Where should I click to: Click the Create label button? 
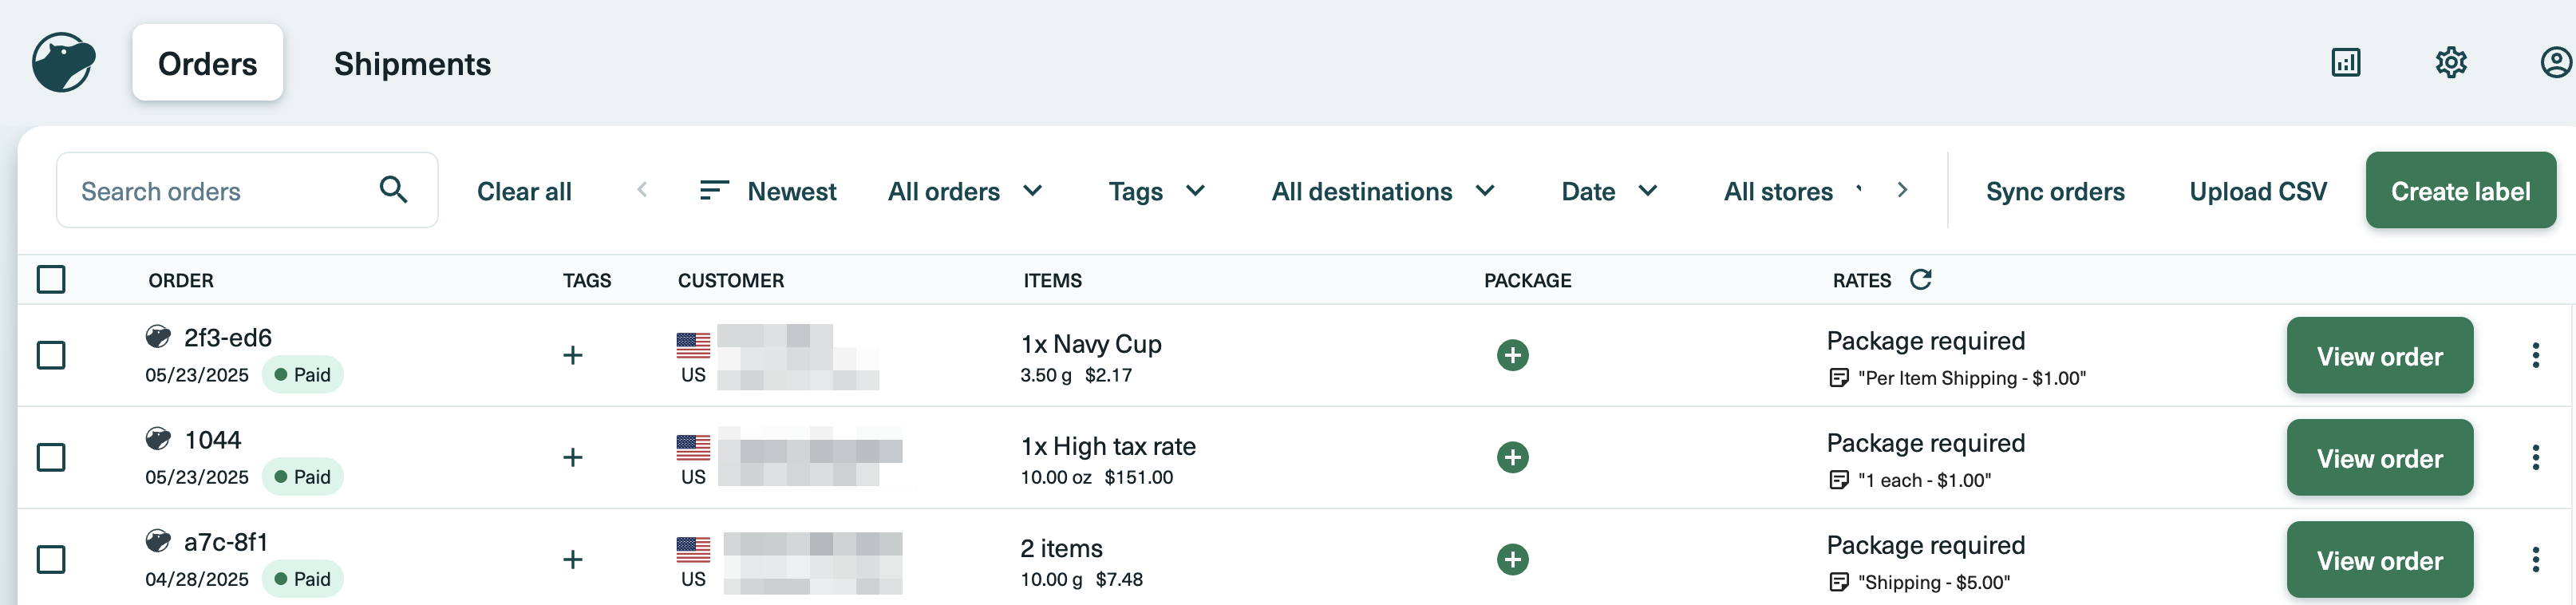coord(2460,190)
